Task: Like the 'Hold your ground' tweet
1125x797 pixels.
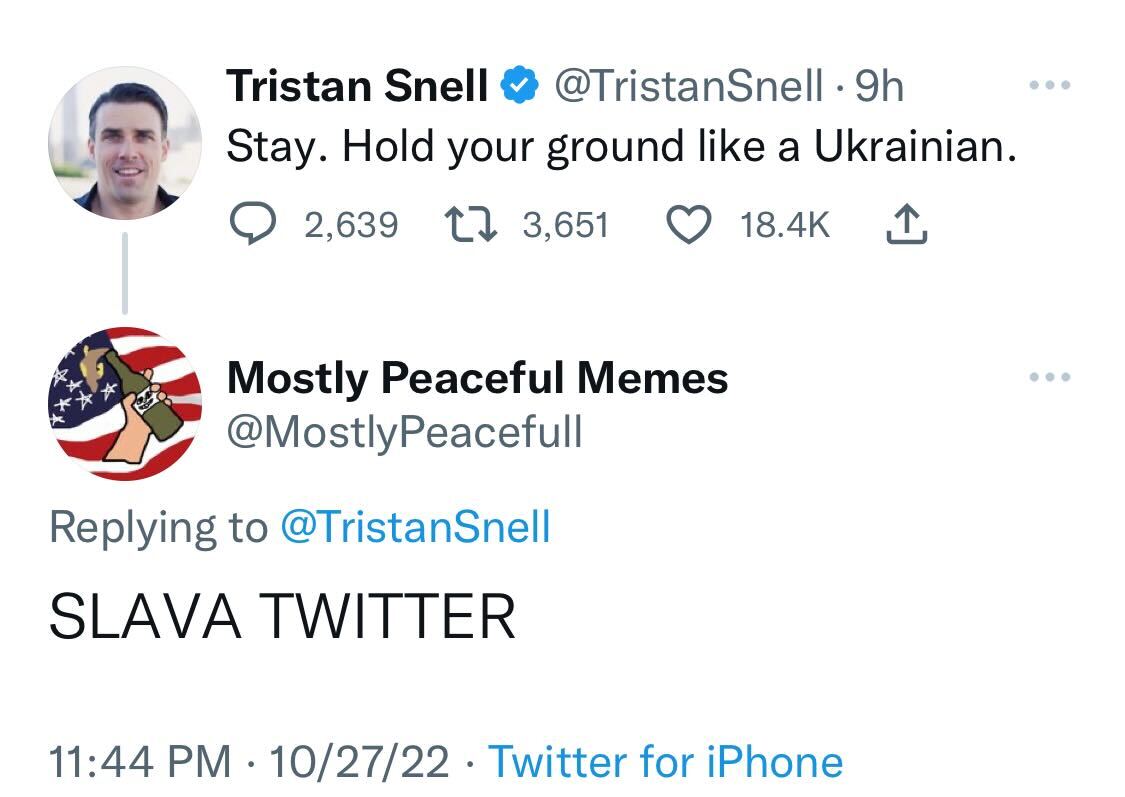Action: (x=686, y=225)
